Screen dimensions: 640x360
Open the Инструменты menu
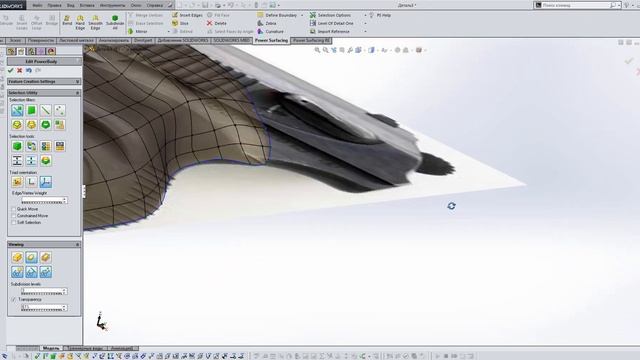point(112,5)
